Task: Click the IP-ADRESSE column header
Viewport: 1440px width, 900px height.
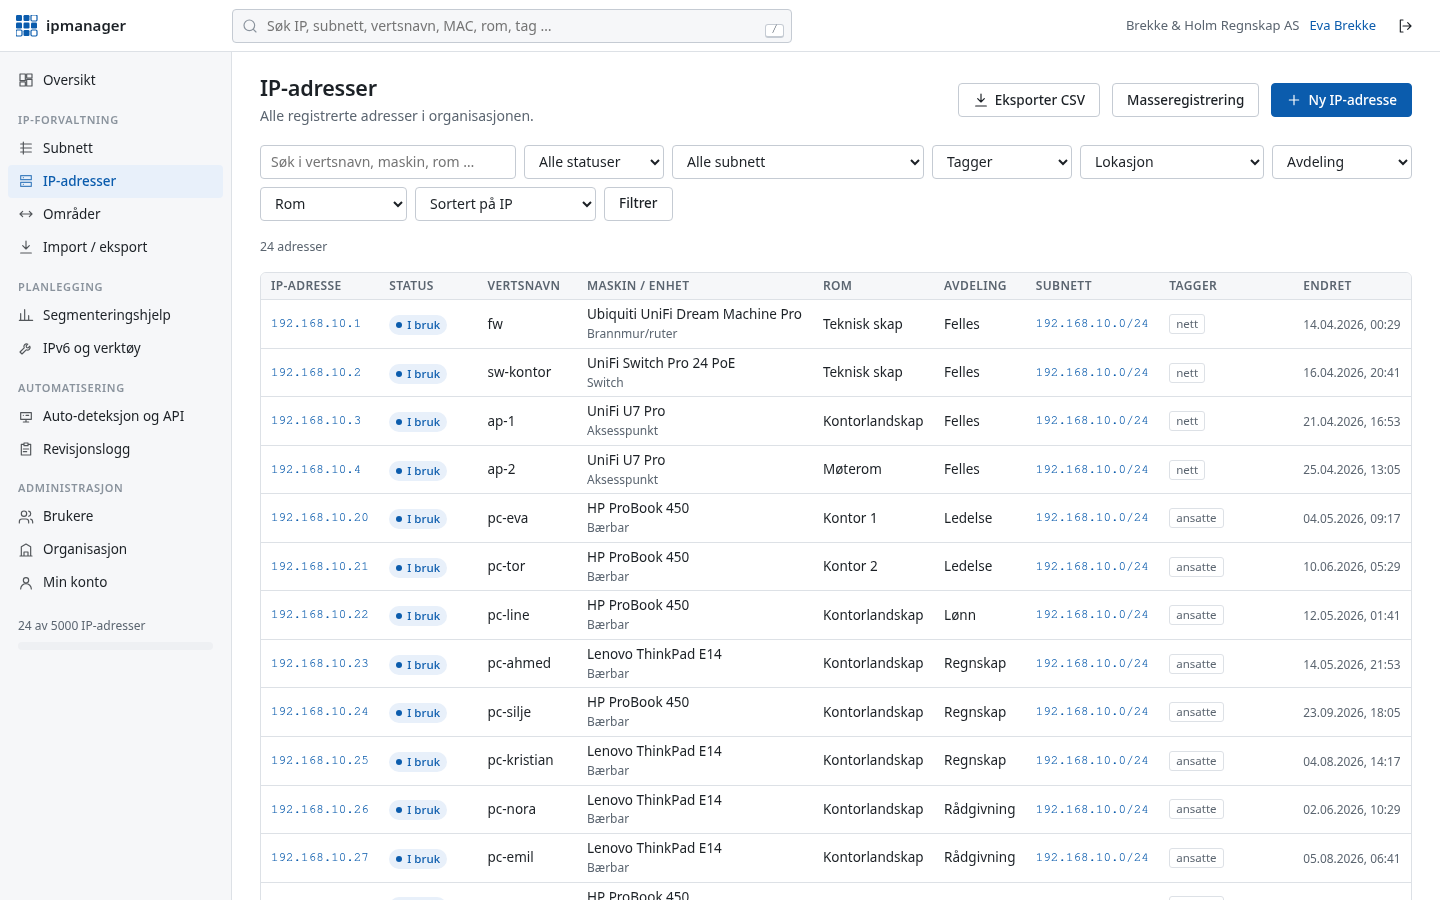Action: pos(306,286)
